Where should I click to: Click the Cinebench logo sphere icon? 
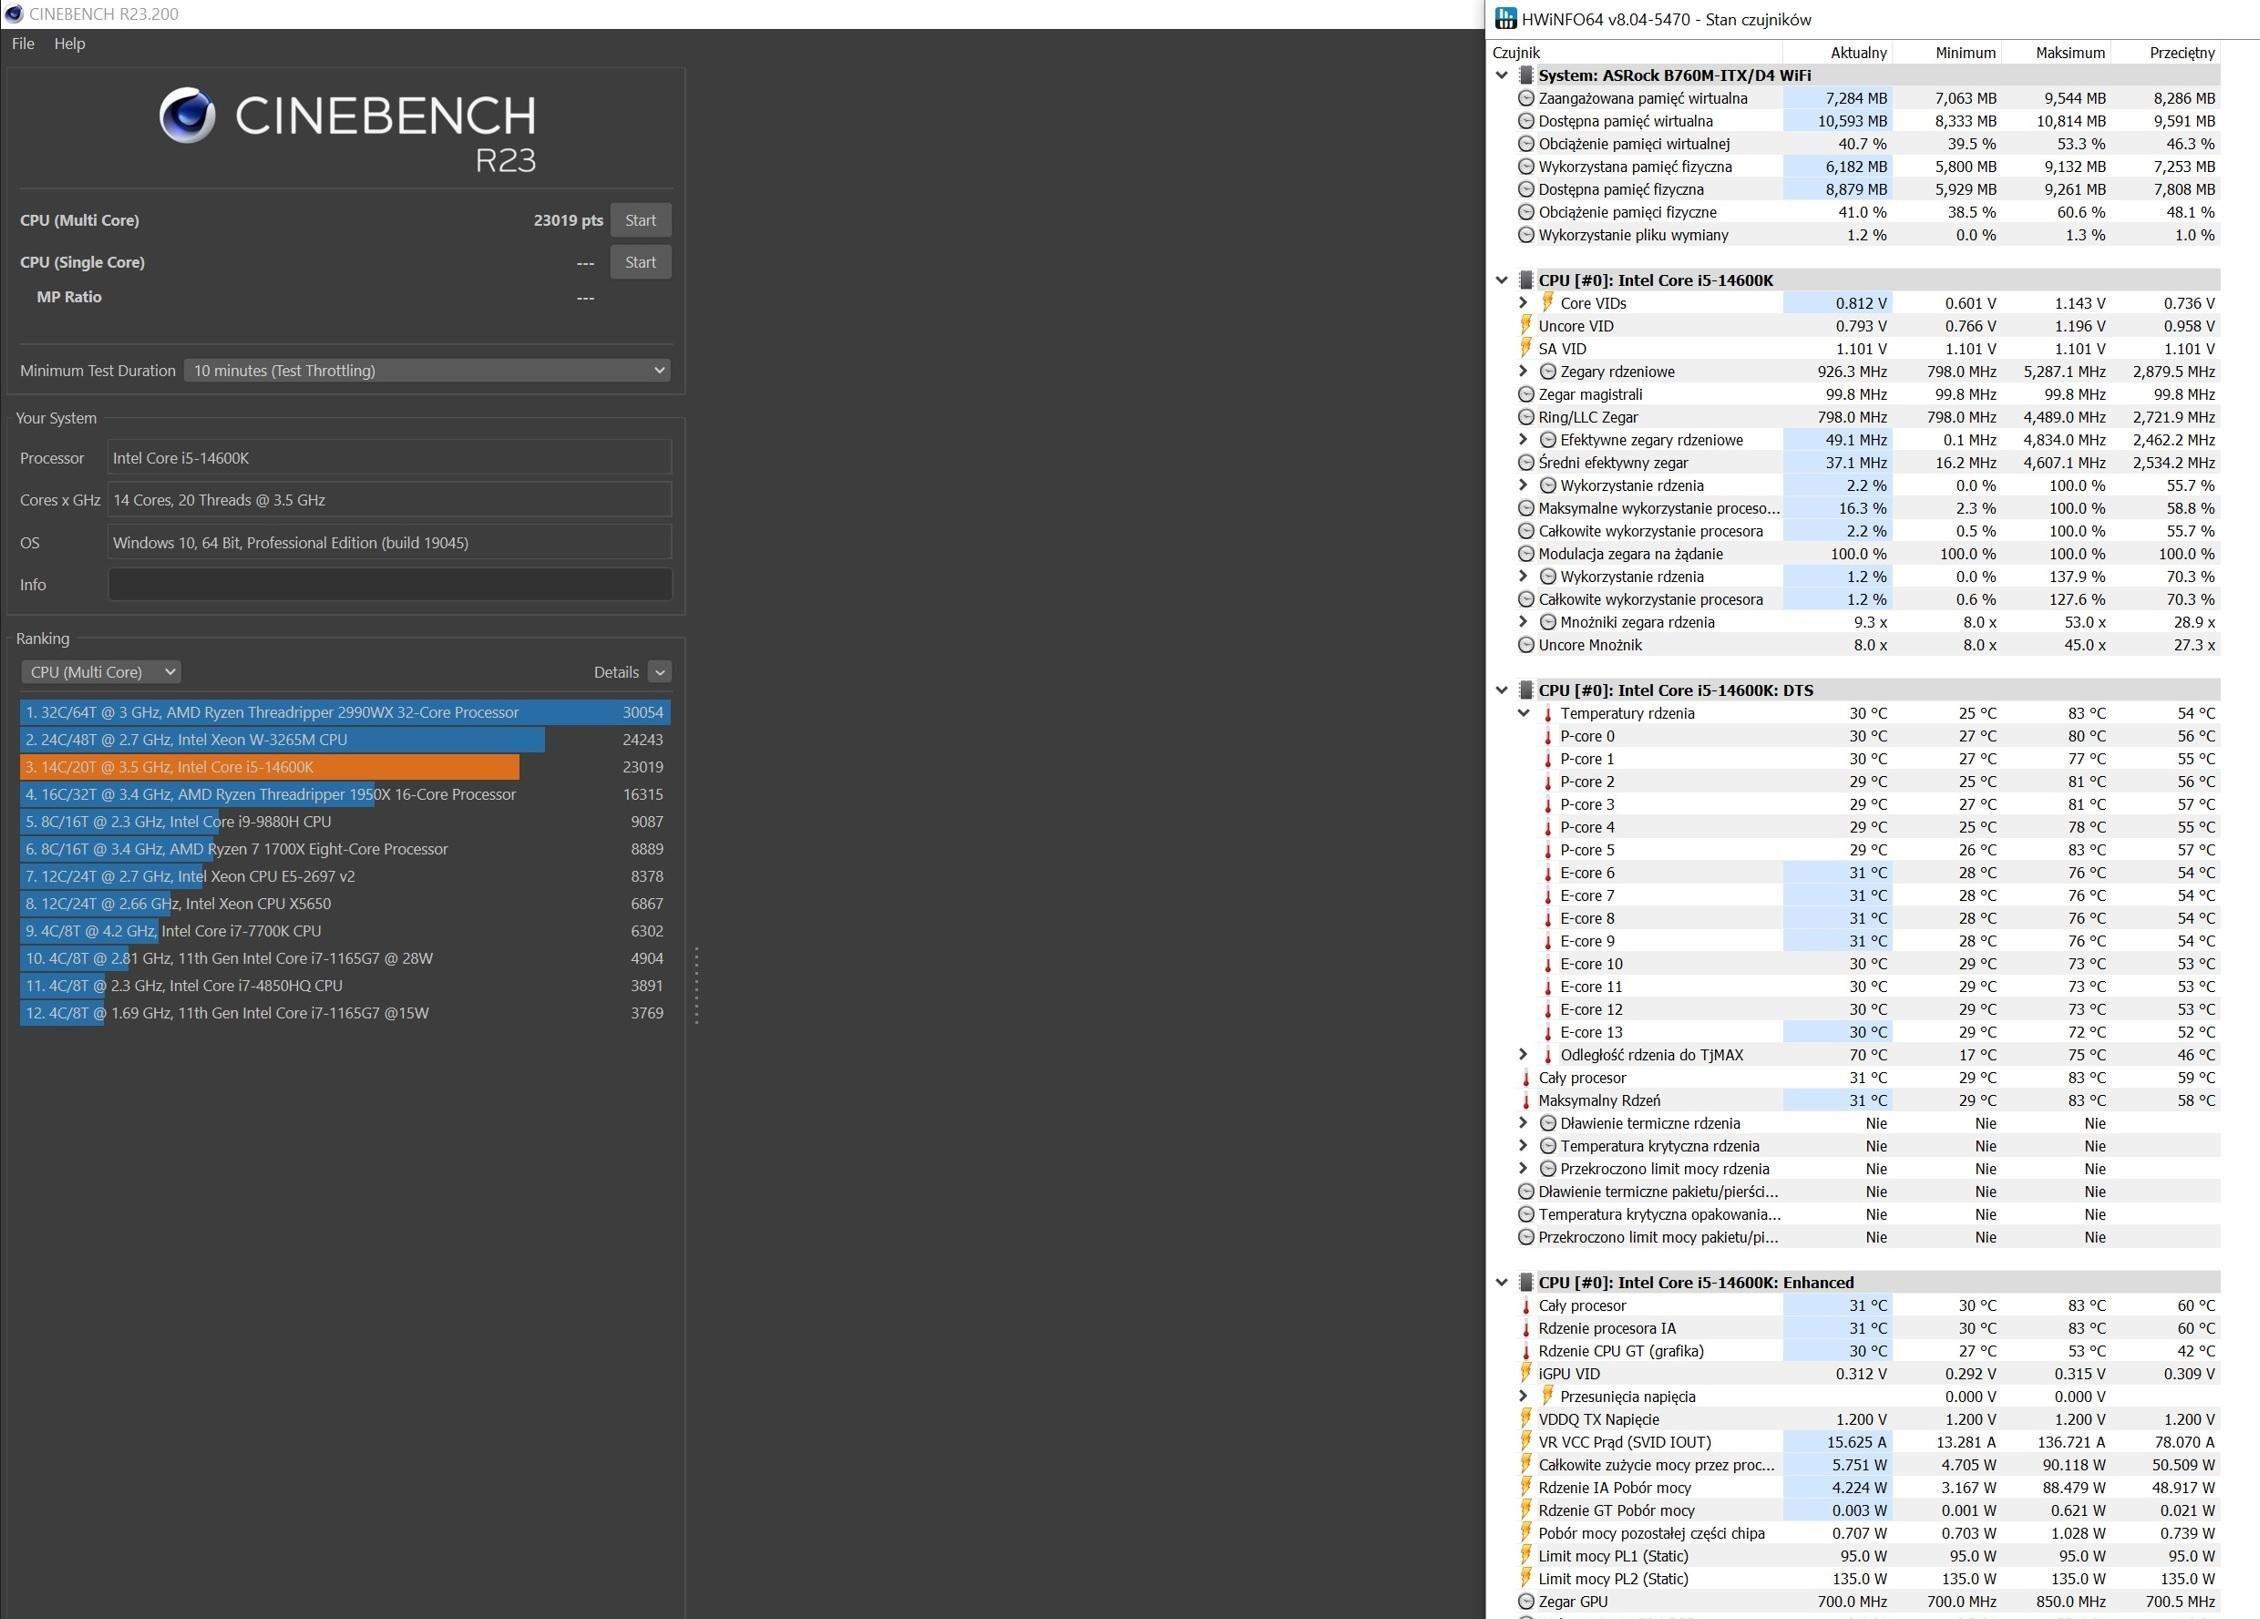pyautogui.click(x=187, y=115)
